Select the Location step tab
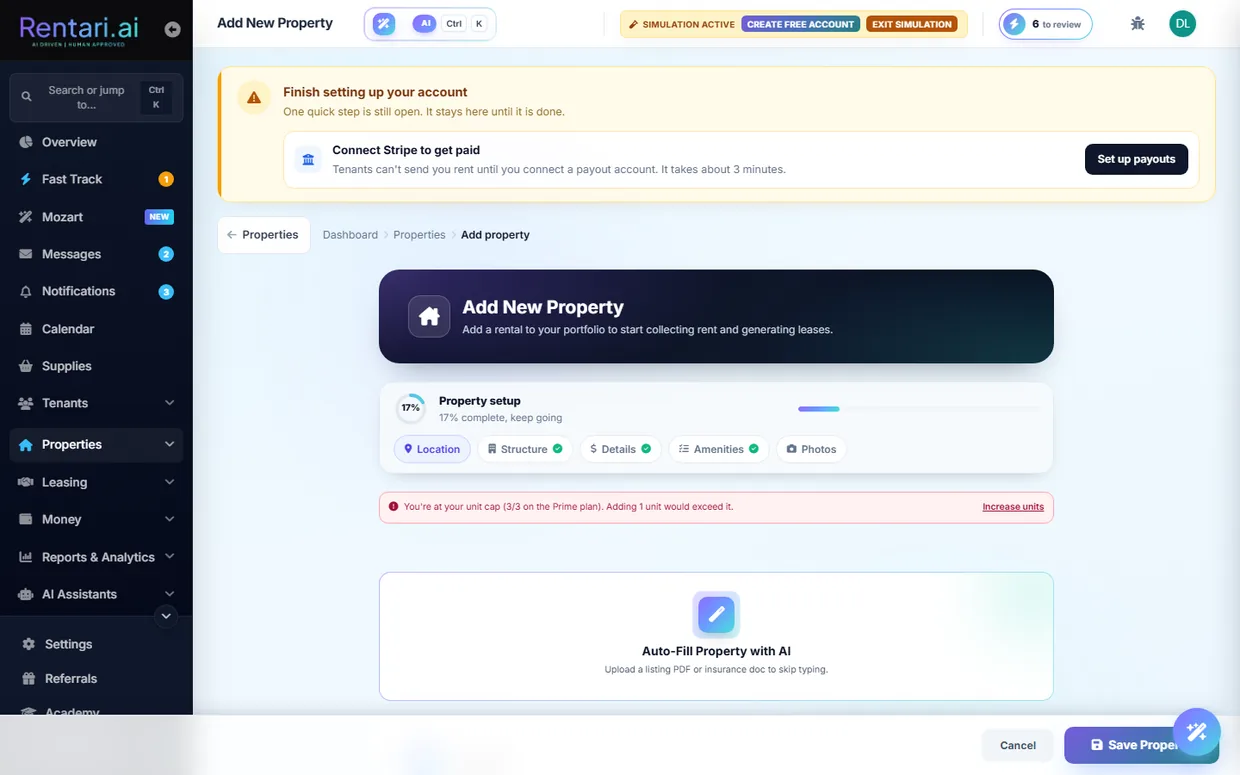 432,449
